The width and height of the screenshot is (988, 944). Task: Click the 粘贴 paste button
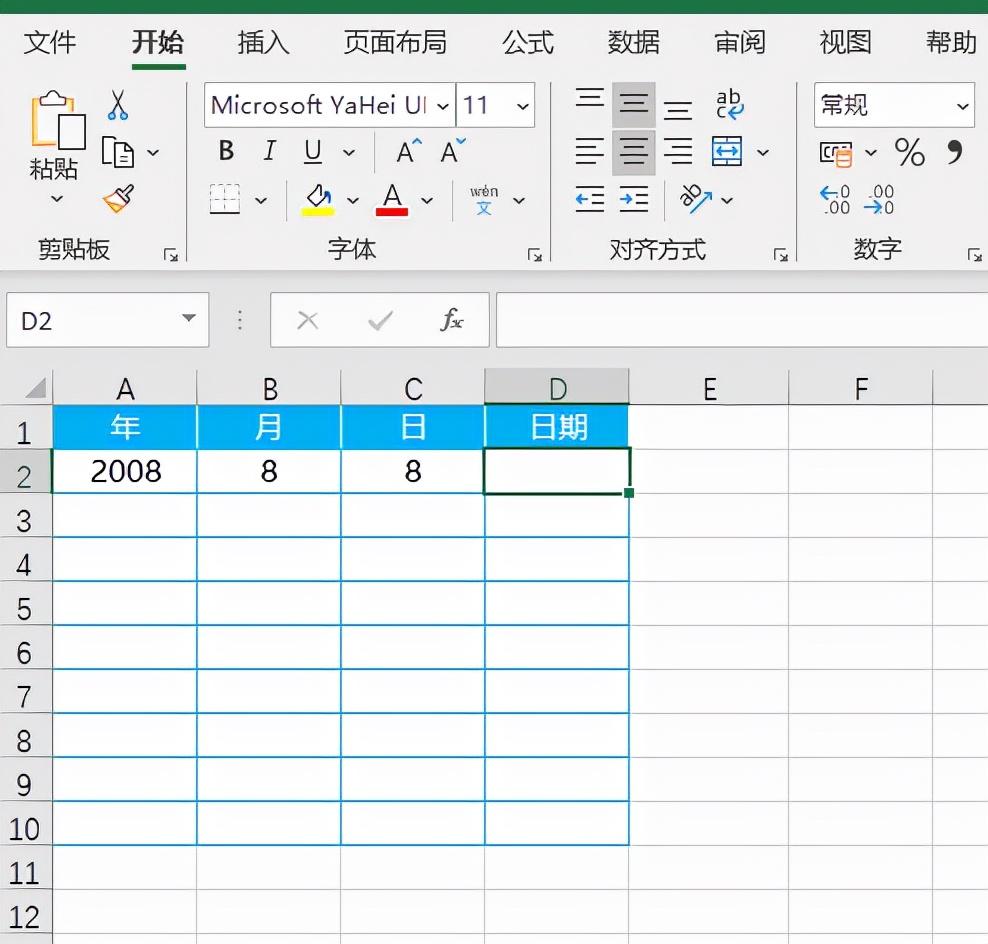(54, 135)
